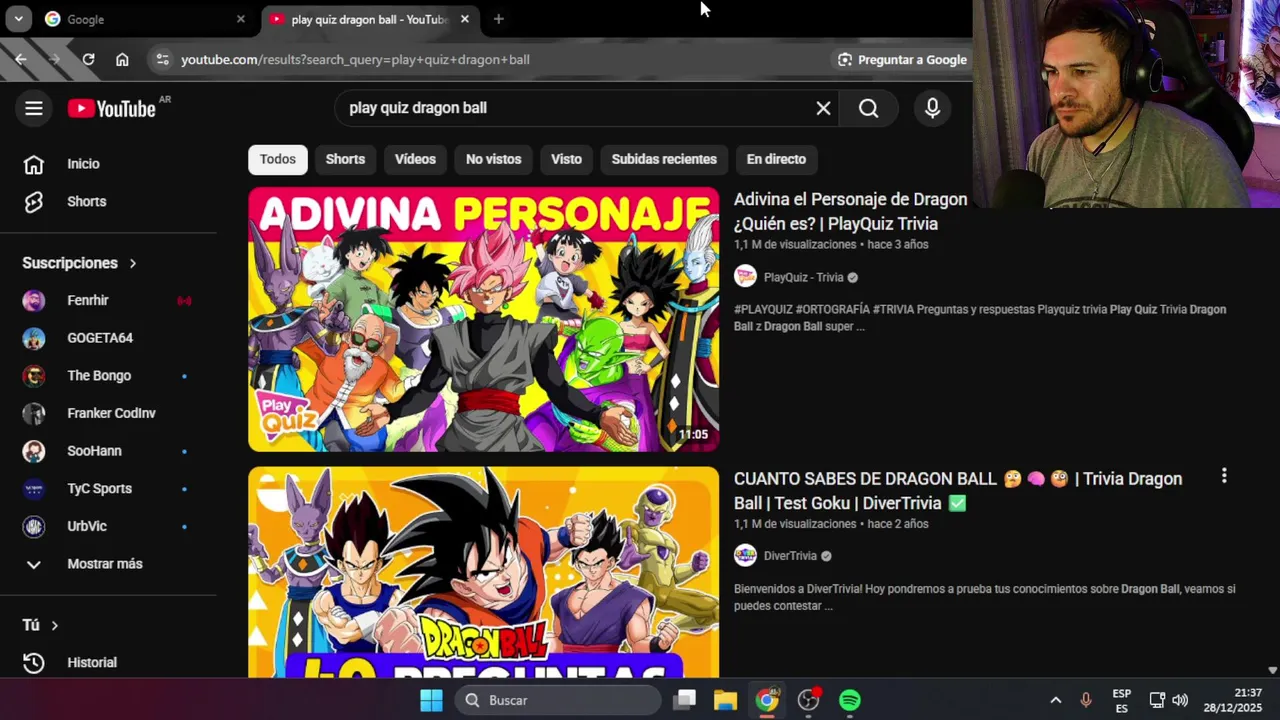Select the Vídeos filter chip
The image size is (1280, 720).
tap(415, 159)
